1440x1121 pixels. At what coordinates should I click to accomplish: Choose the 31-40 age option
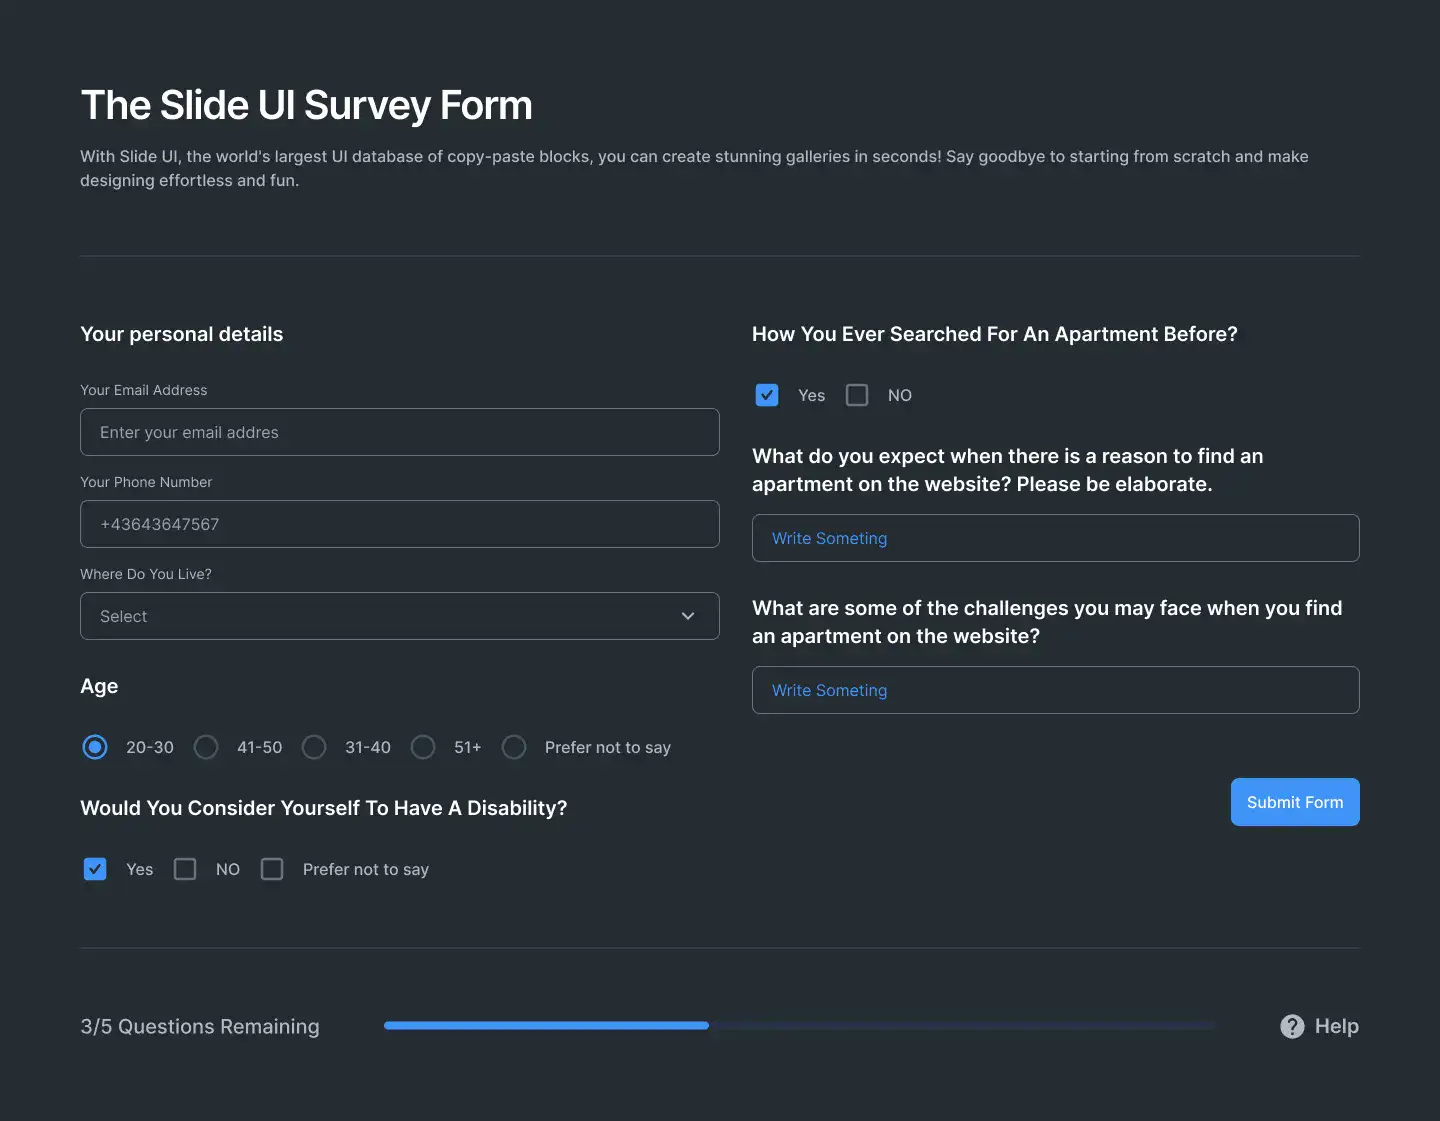(x=314, y=747)
